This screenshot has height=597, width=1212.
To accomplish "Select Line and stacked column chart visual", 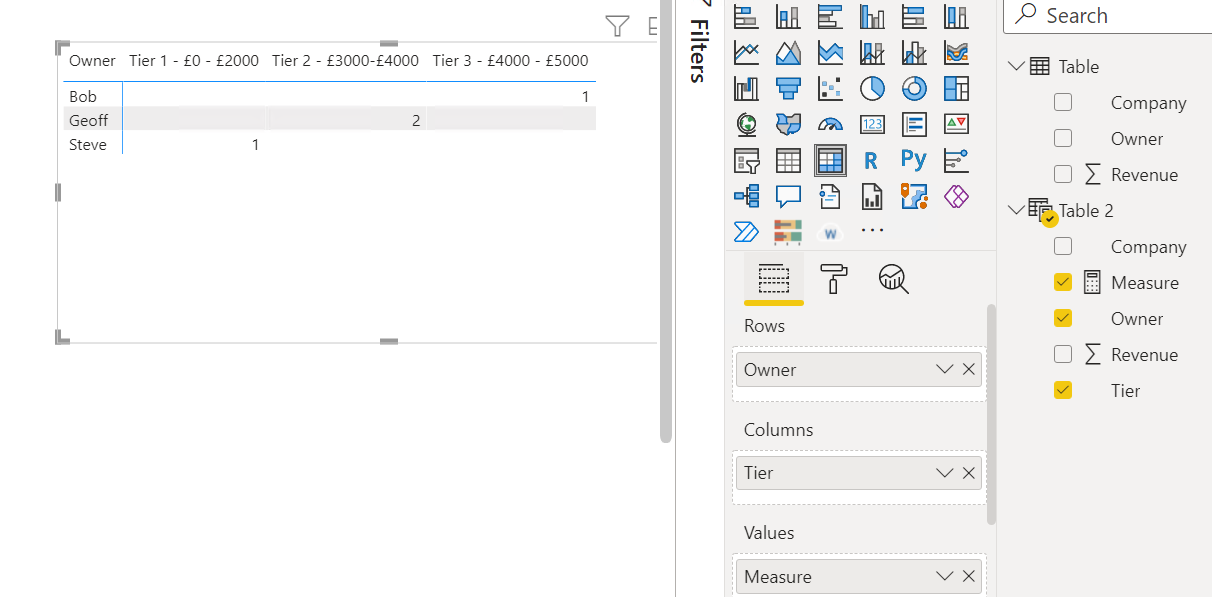I will point(872,52).
